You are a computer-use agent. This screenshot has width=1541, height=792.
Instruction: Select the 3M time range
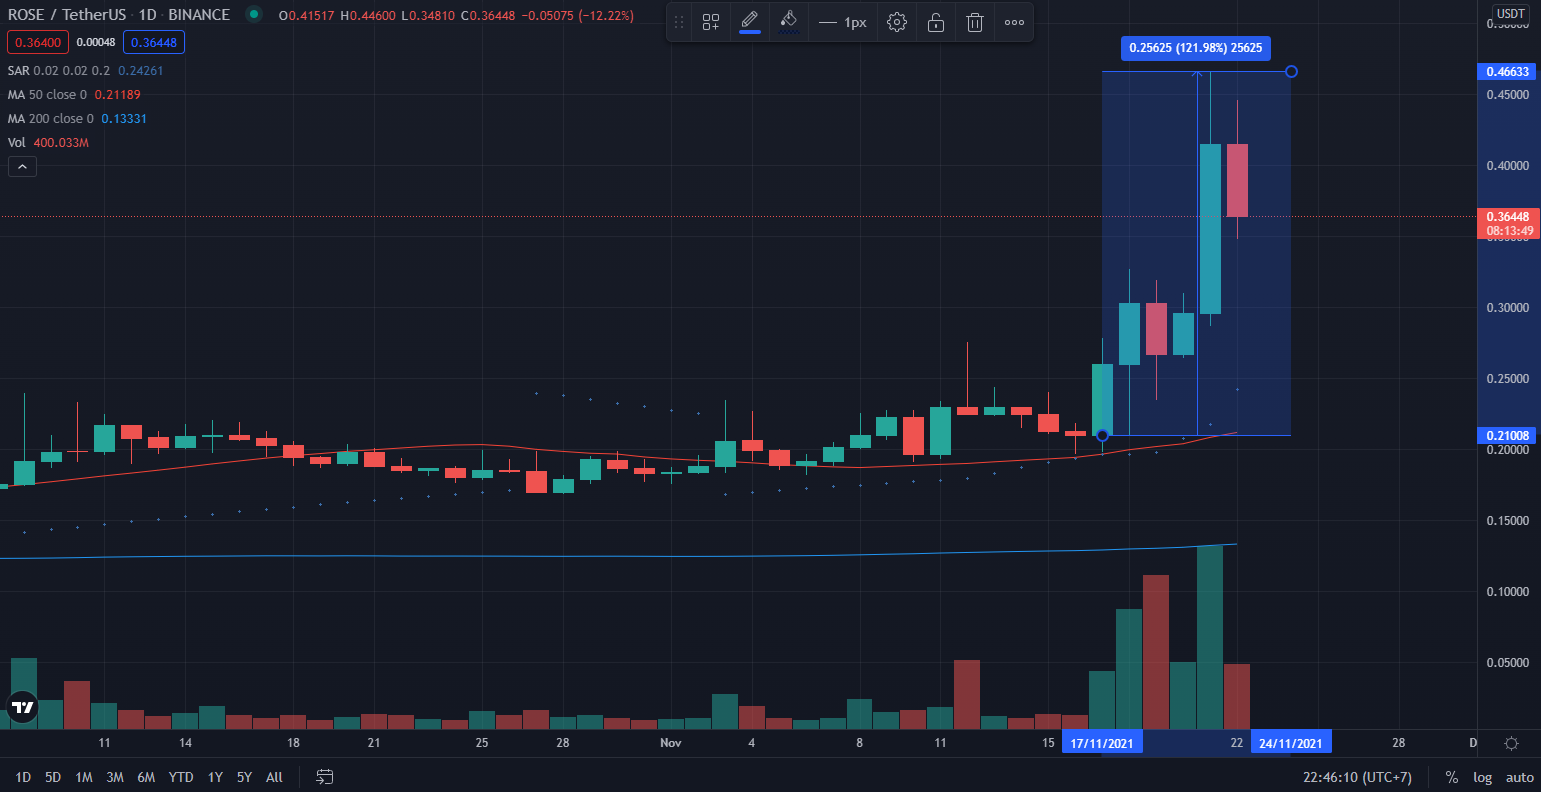coord(115,777)
